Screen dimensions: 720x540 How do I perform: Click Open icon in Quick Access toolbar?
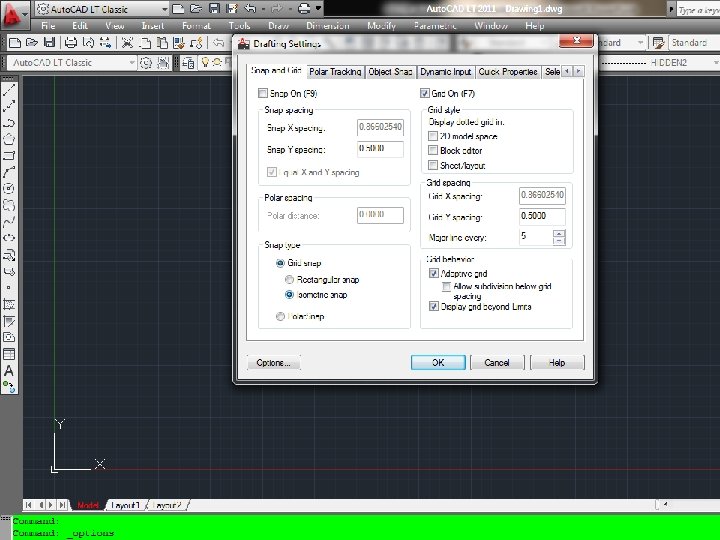[196, 8]
